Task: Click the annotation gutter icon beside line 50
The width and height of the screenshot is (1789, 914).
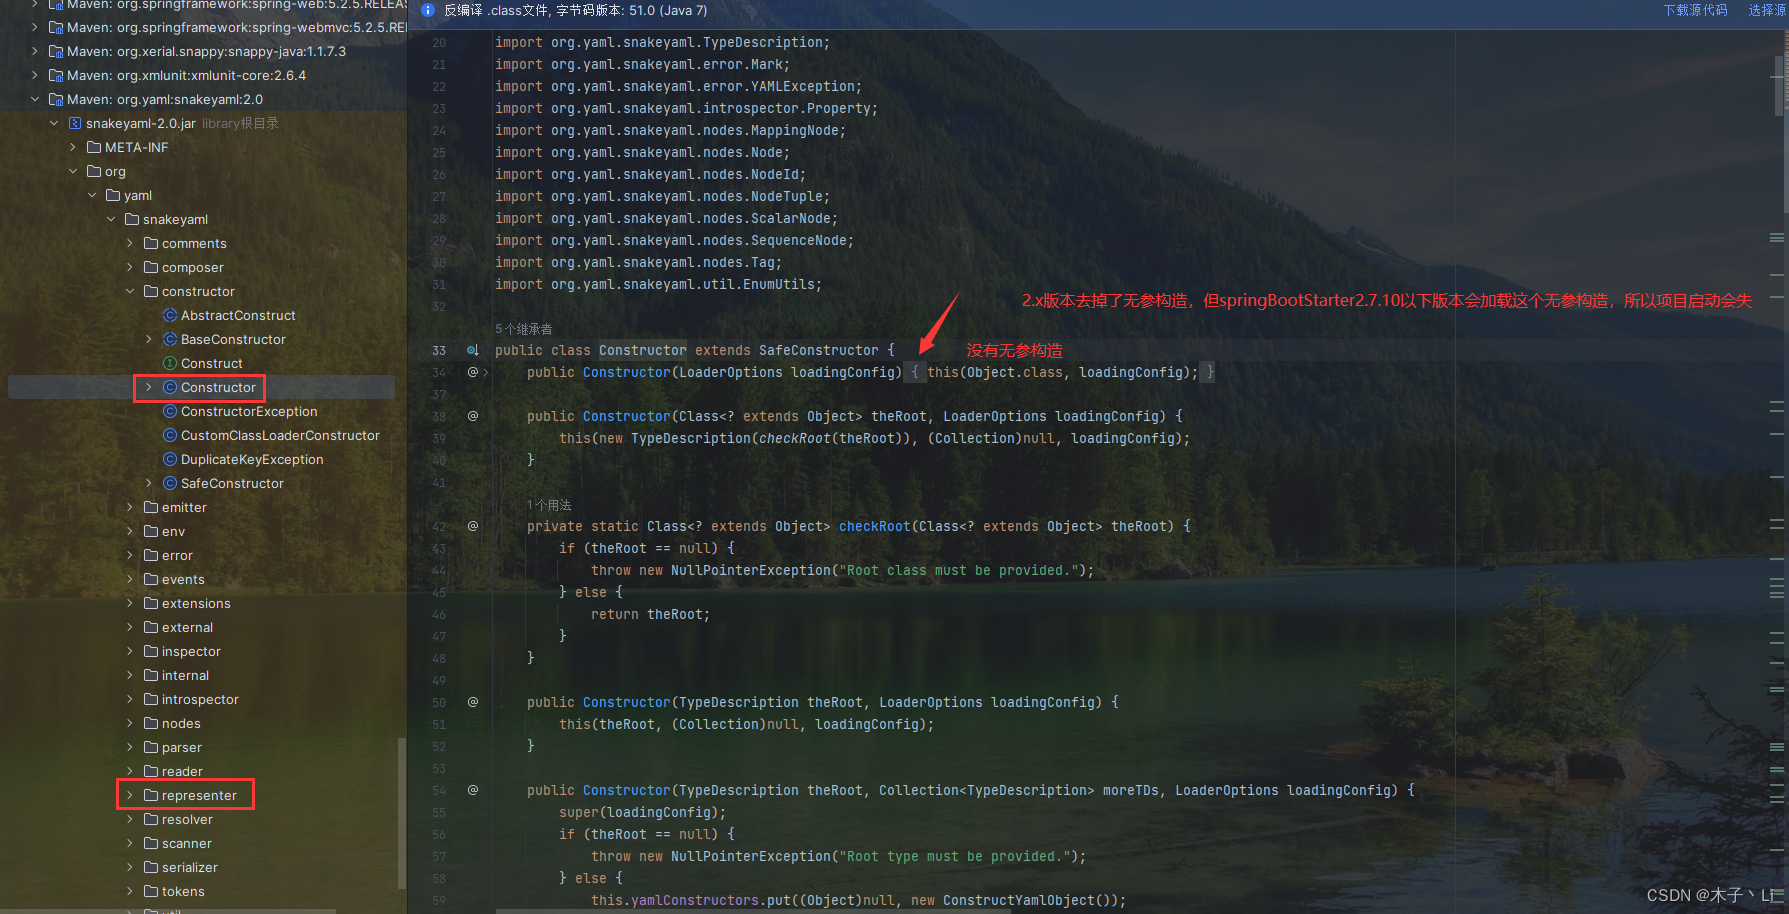Action: 471,702
